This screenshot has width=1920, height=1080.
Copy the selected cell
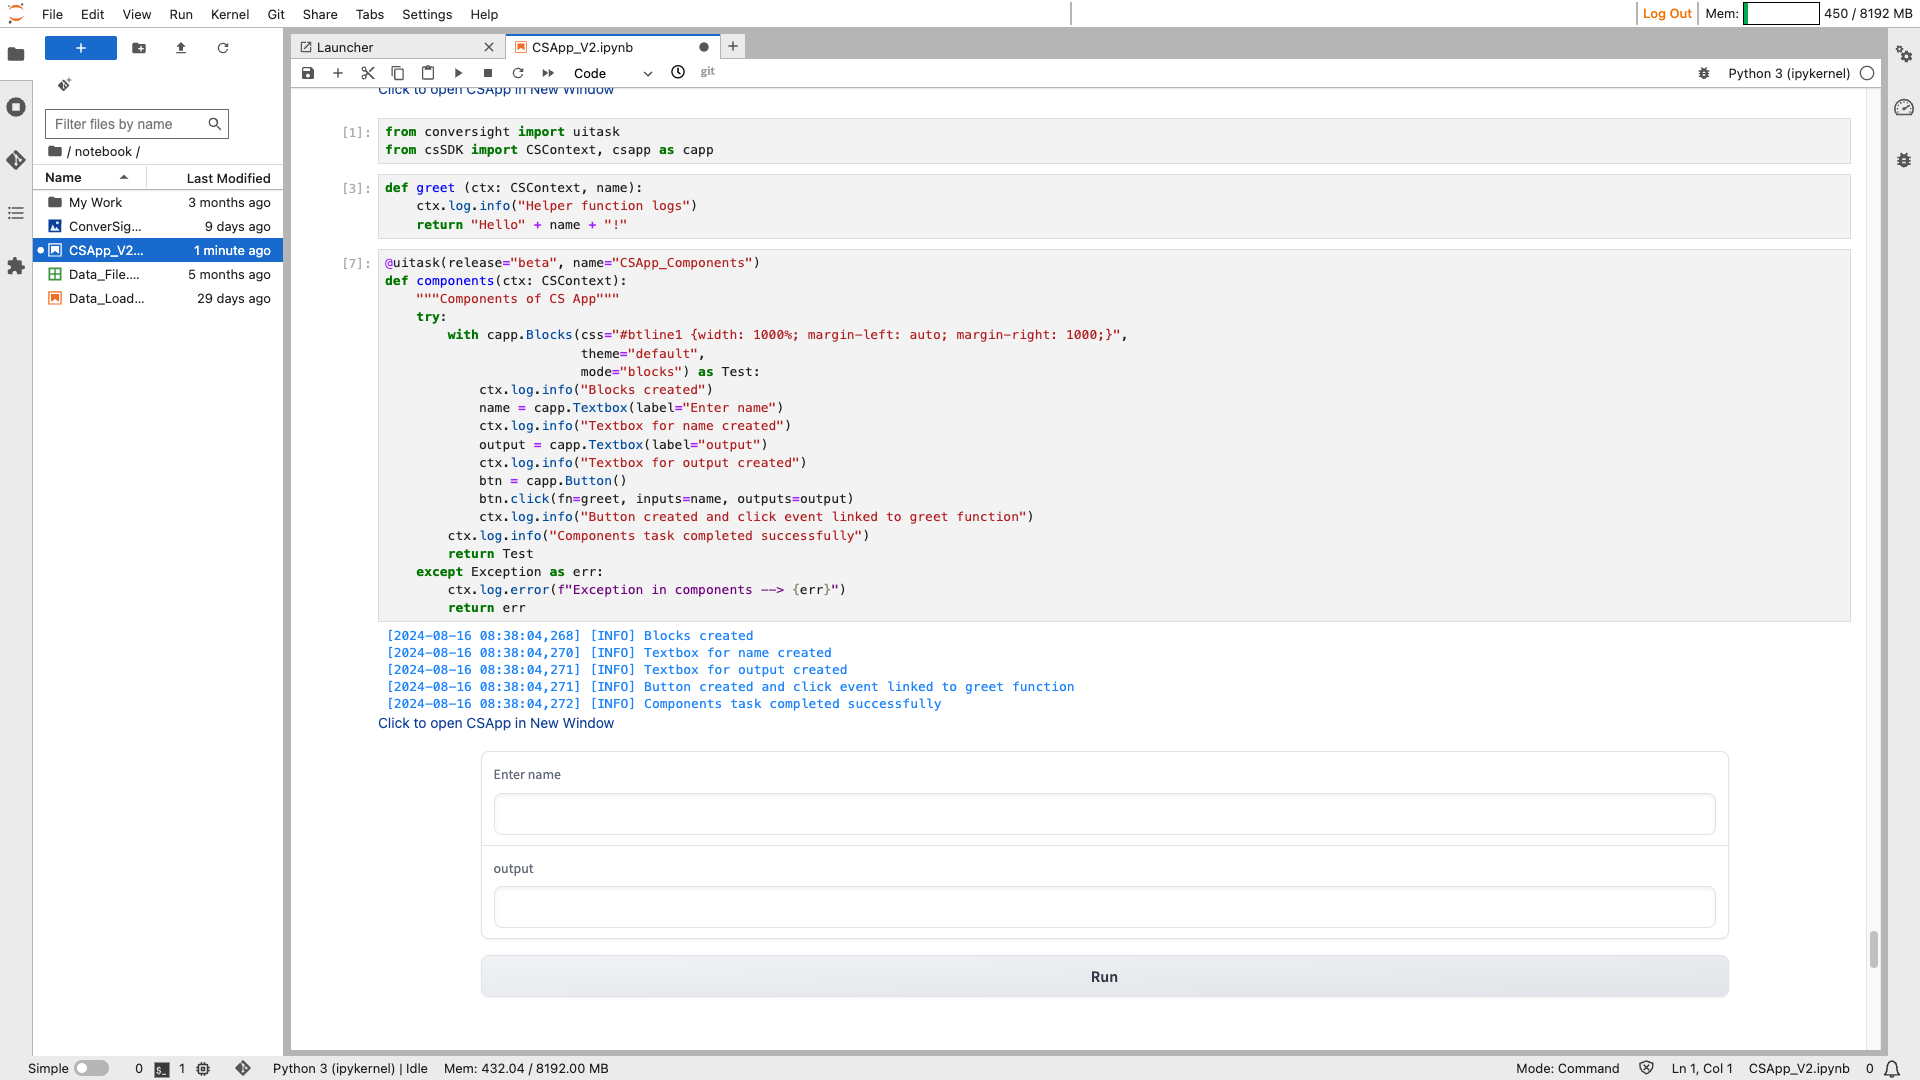(398, 73)
